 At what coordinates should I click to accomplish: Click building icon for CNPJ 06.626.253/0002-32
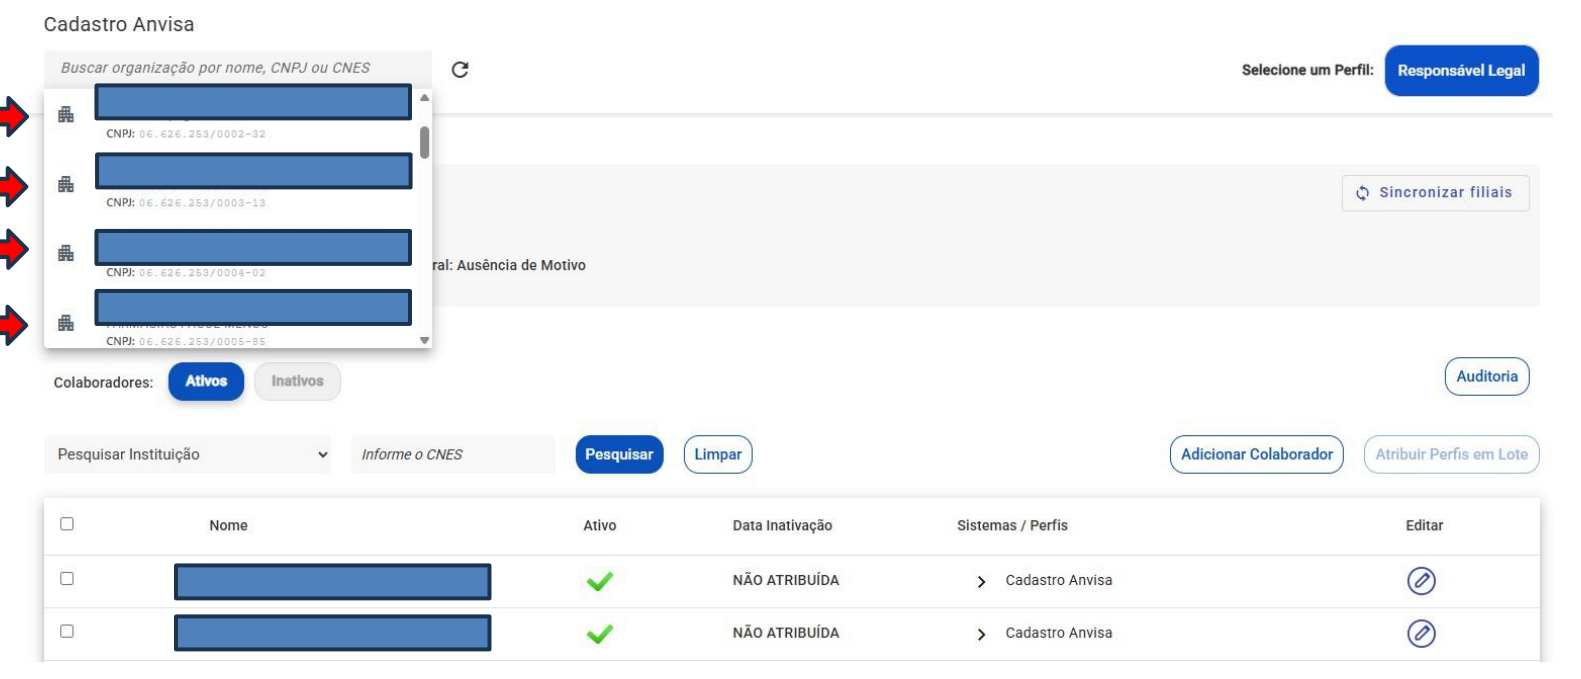[x=66, y=115]
